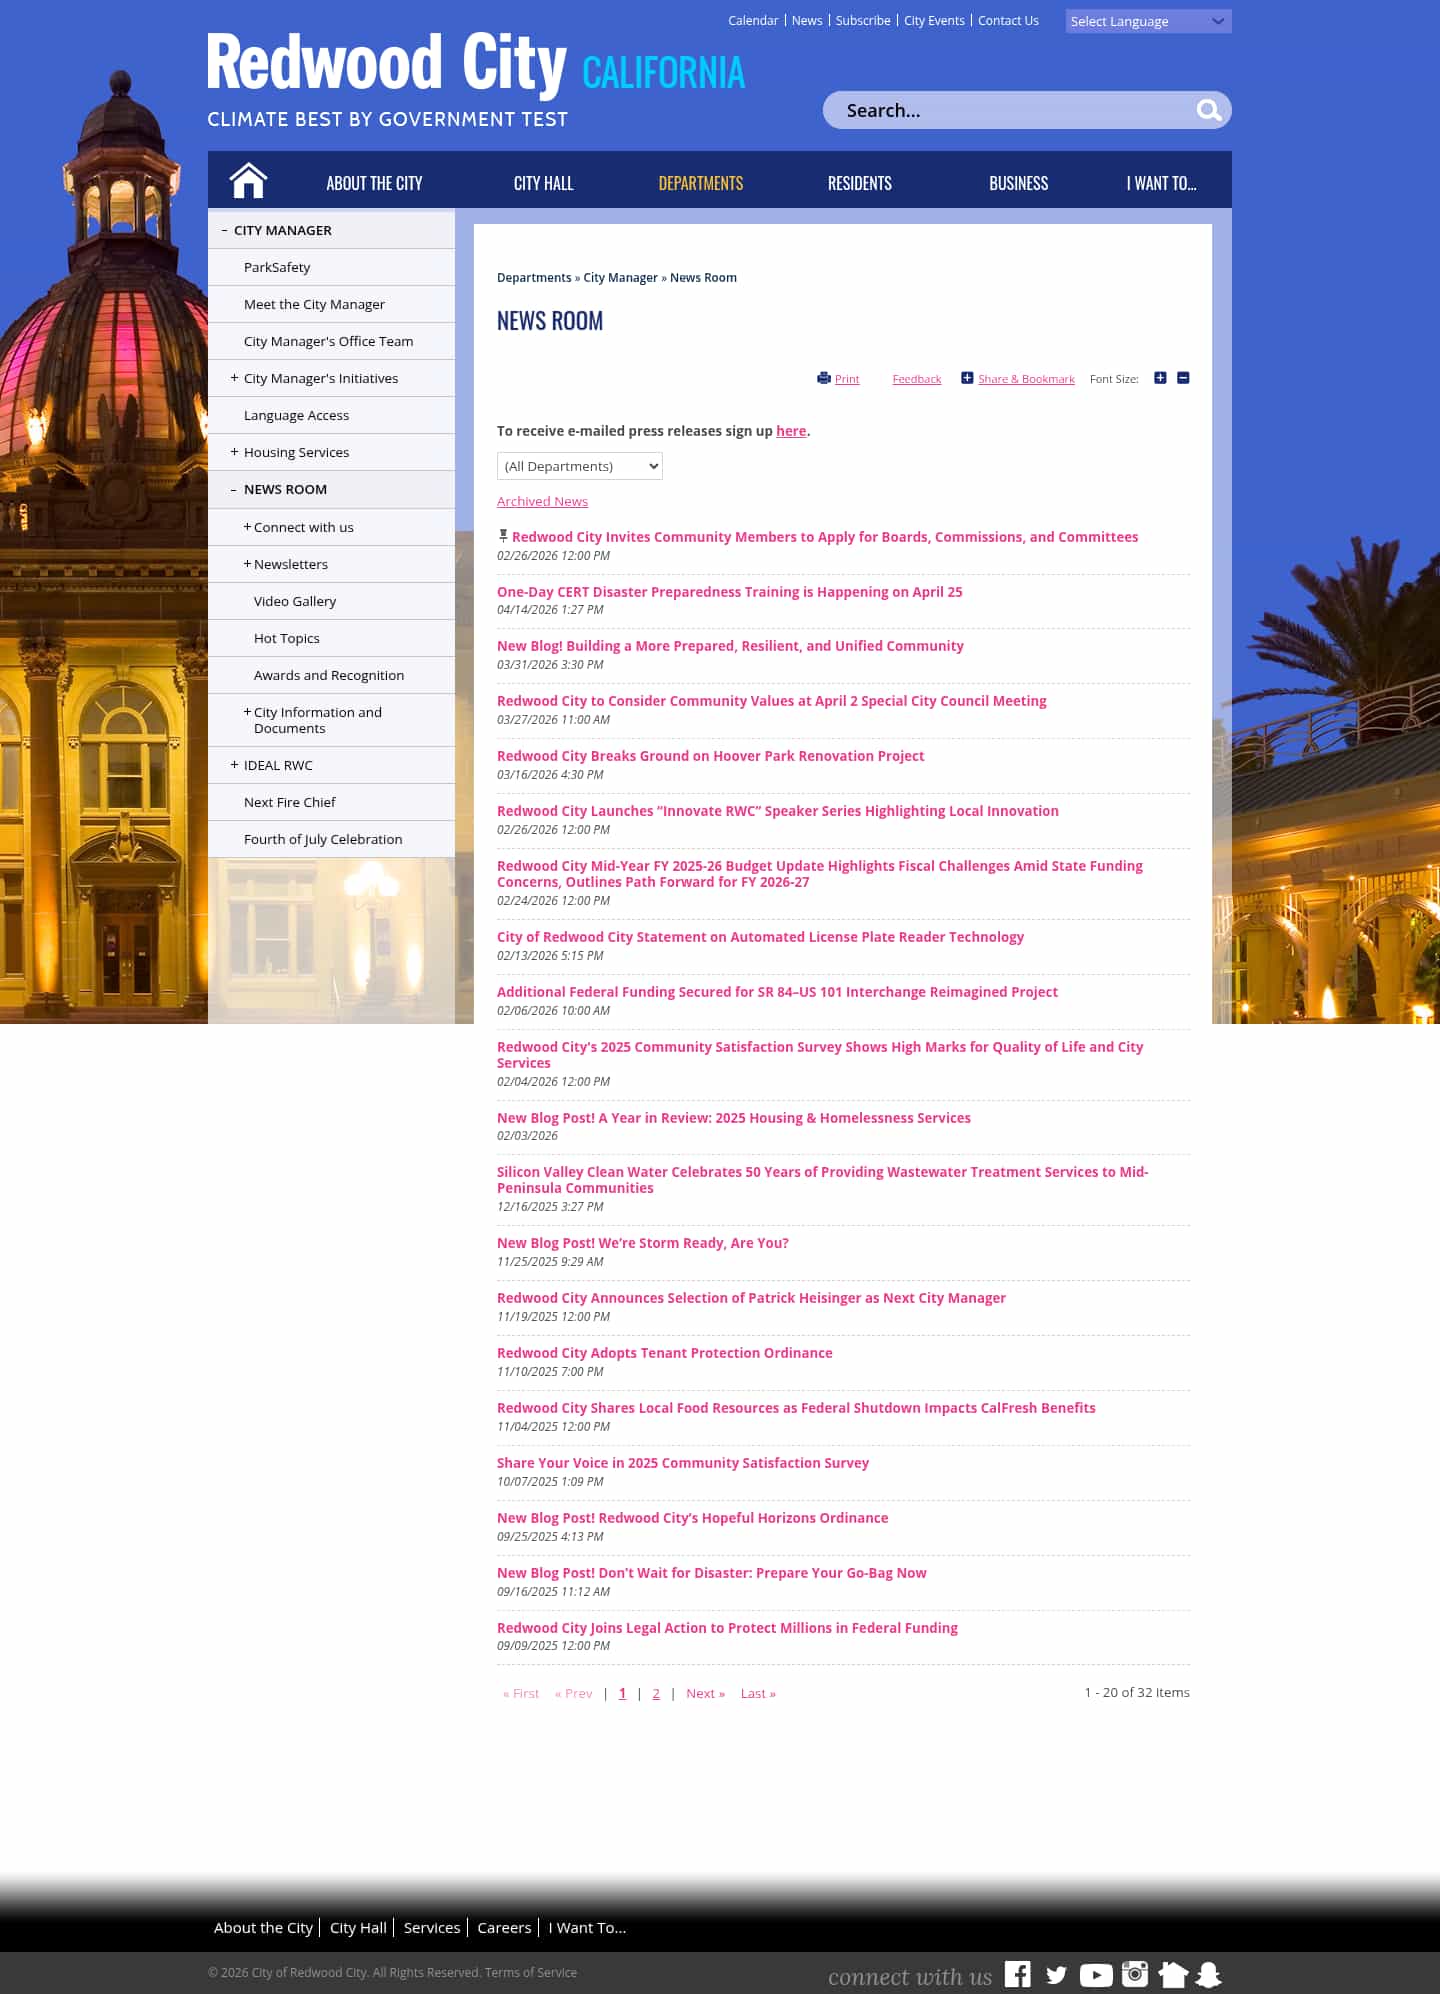This screenshot has height=1994, width=1440.
Task: Click the search magnifier icon
Action: click(1209, 110)
